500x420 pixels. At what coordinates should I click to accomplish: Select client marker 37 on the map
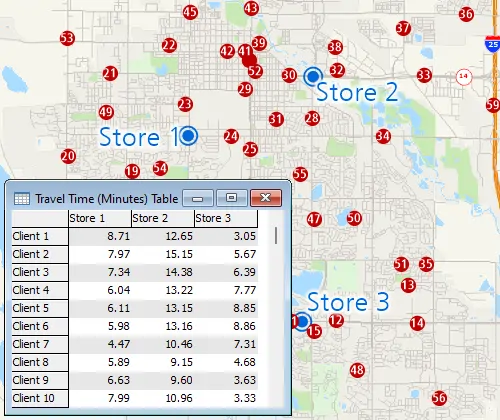[x=403, y=28]
